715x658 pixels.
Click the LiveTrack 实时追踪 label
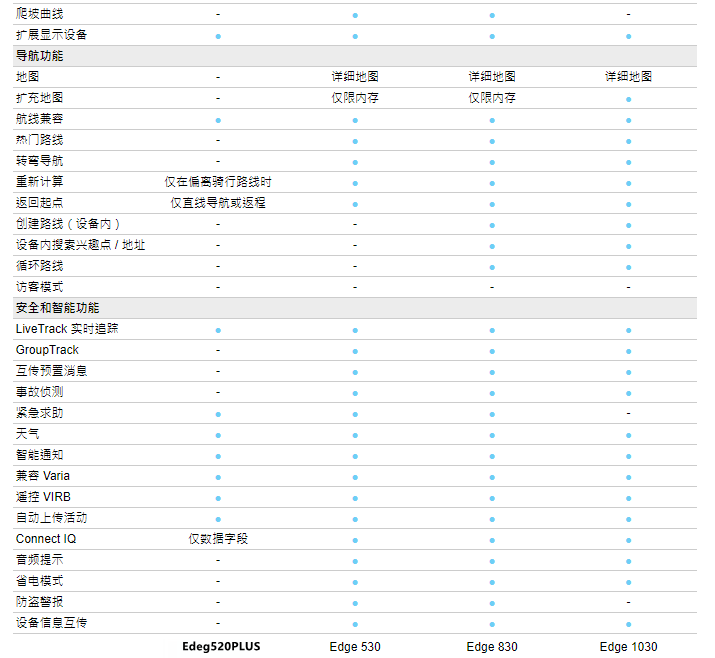[67, 329]
